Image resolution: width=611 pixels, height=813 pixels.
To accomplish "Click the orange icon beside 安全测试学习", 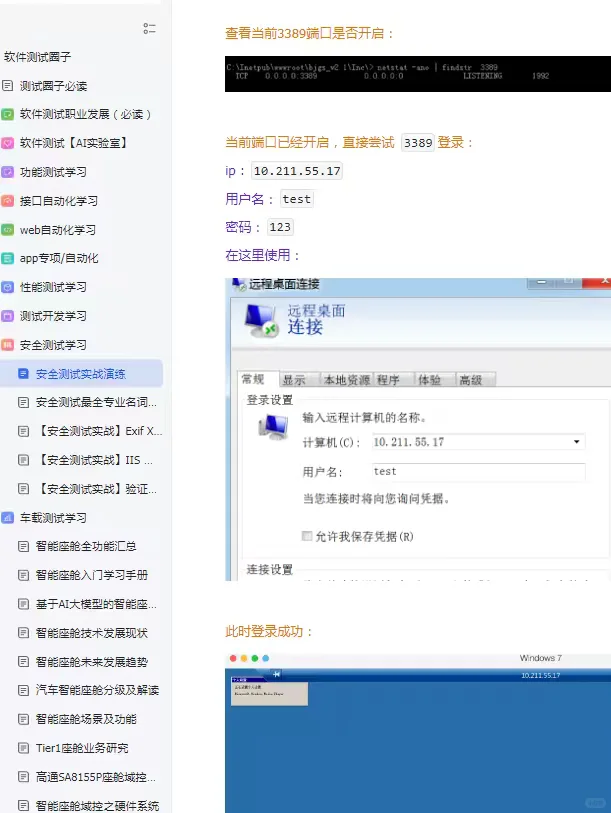I will tap(8, 345).
